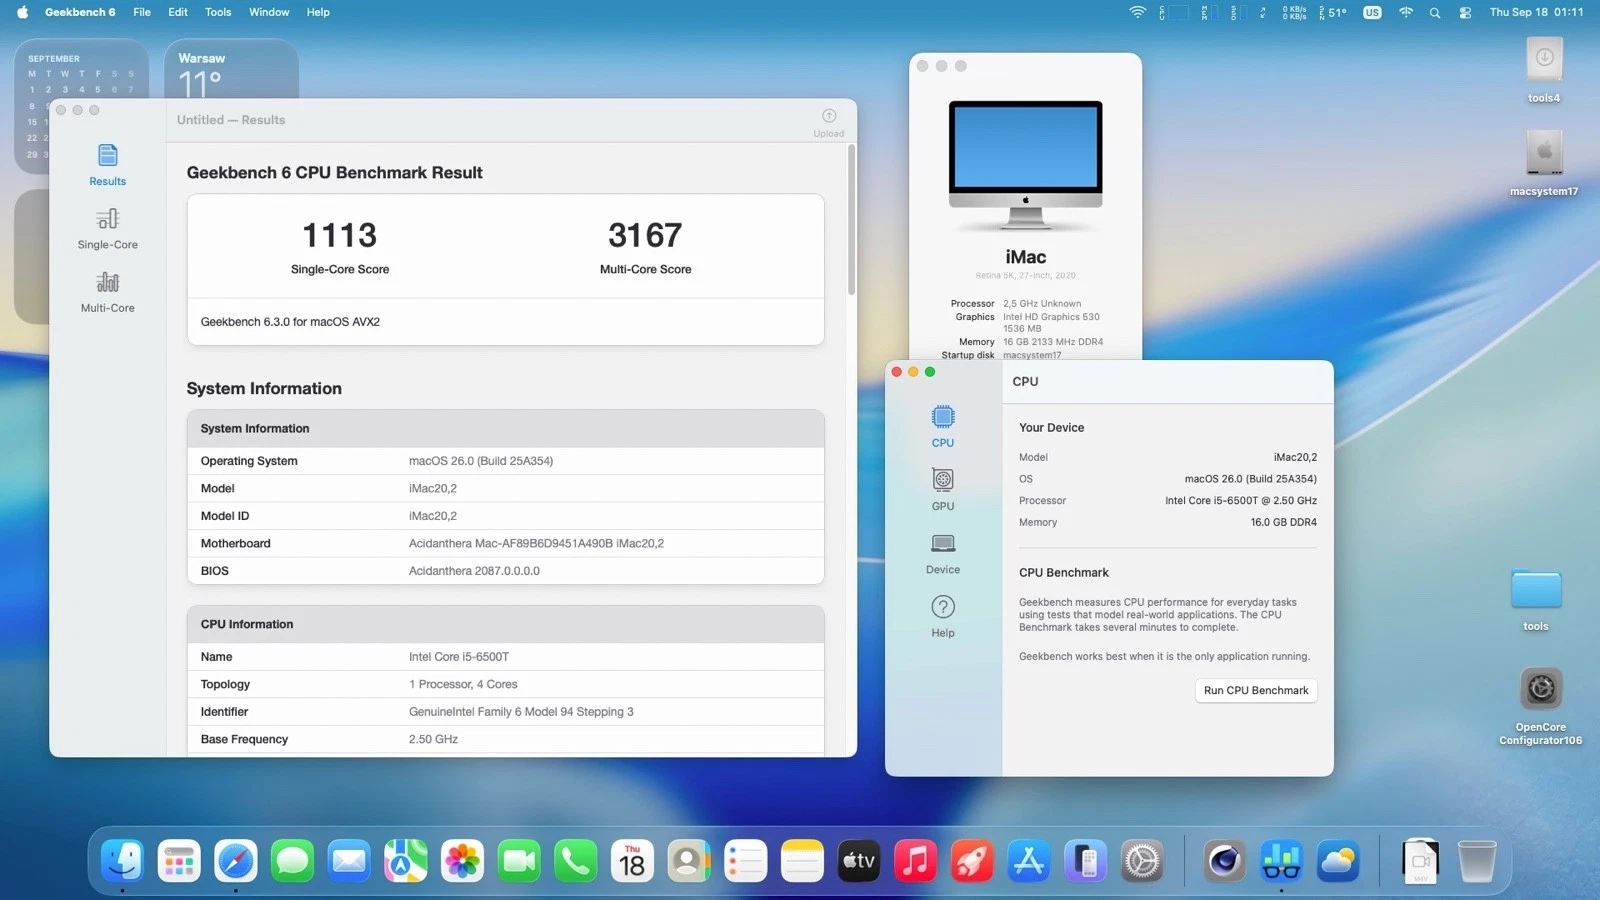
Task: Click the US input source indicator
Action: [x=1372, y=12]
